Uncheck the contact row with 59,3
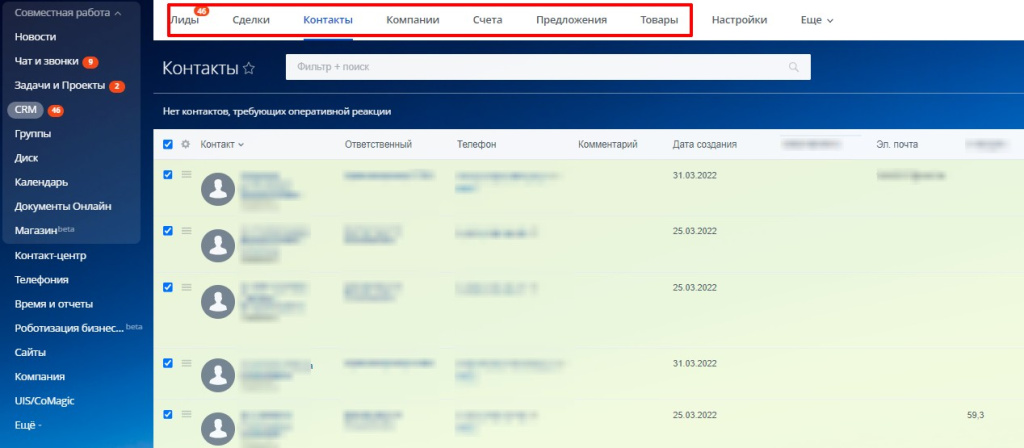This screenshot has height=448, width=1024. [x=168, y=414]
